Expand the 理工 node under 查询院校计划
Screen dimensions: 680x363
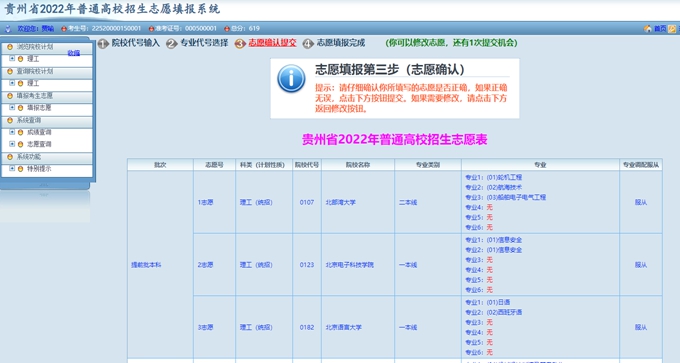tap(12, 82)
